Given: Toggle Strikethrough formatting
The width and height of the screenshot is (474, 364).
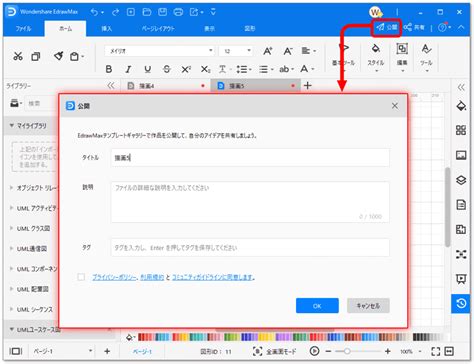Looking at the screenshot, I should [167, 69].
